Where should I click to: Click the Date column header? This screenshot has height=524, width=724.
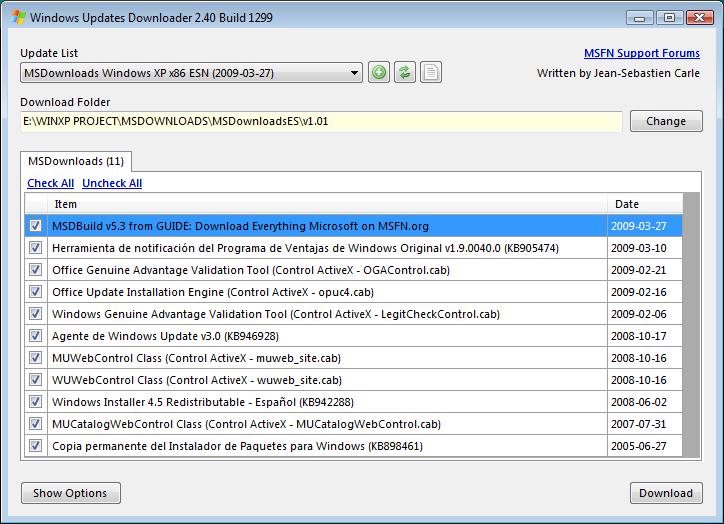[645, 204]
